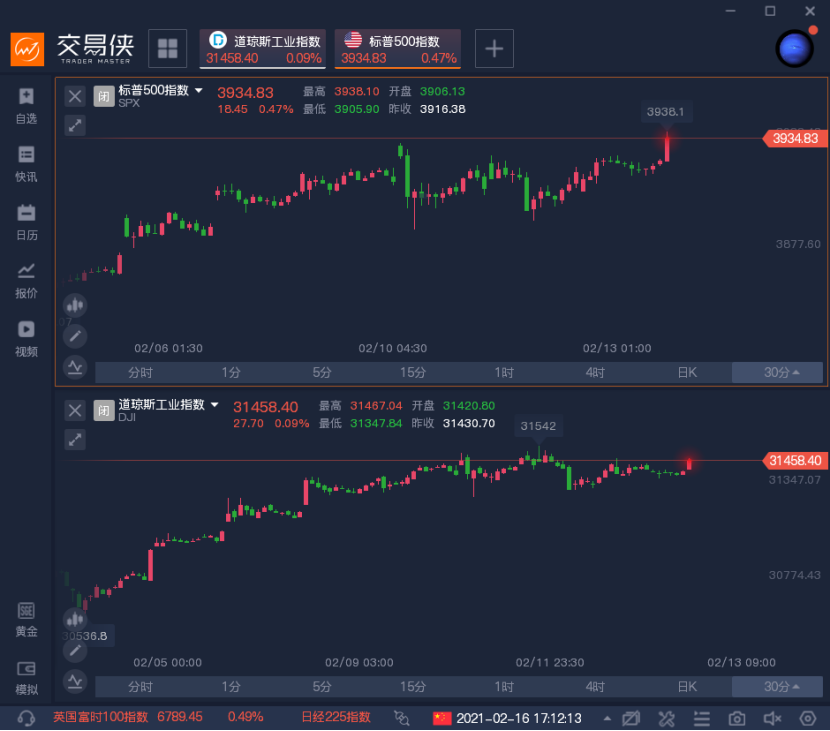
Task: Open the 标普500指数 symbol dropdown arrow
Action: click(x=199, y=91)
